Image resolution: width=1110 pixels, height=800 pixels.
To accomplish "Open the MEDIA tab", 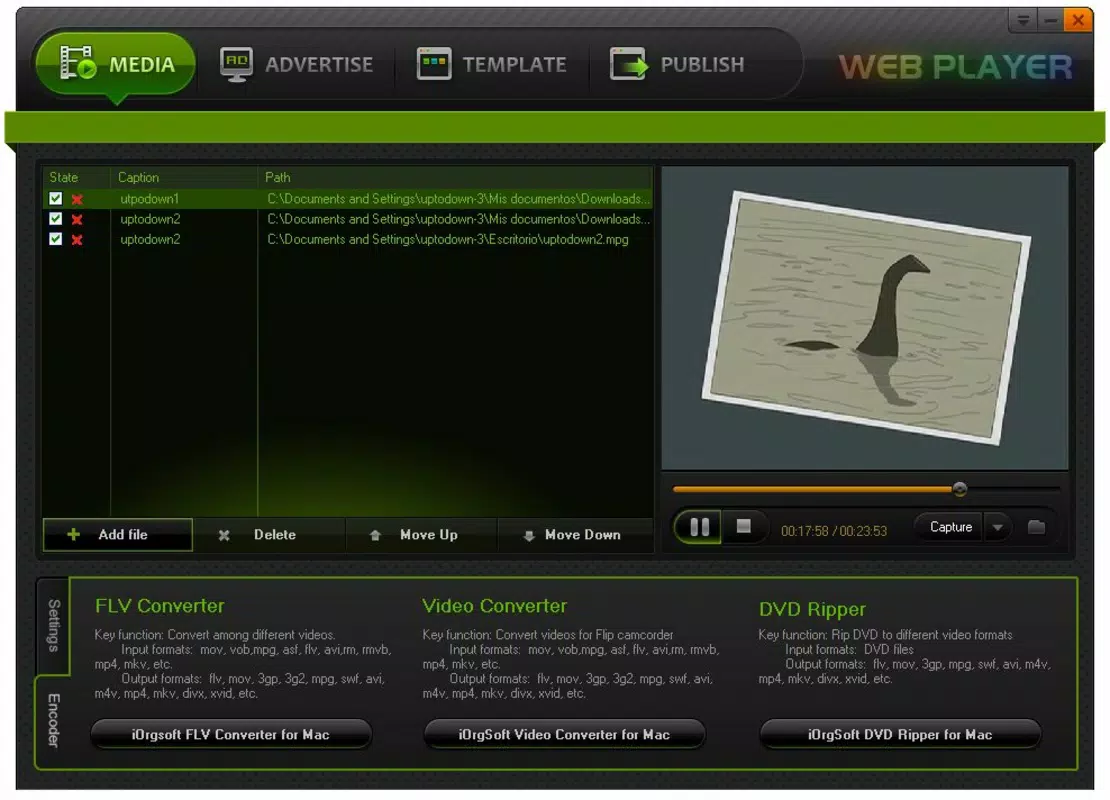I will click(115, 64).
